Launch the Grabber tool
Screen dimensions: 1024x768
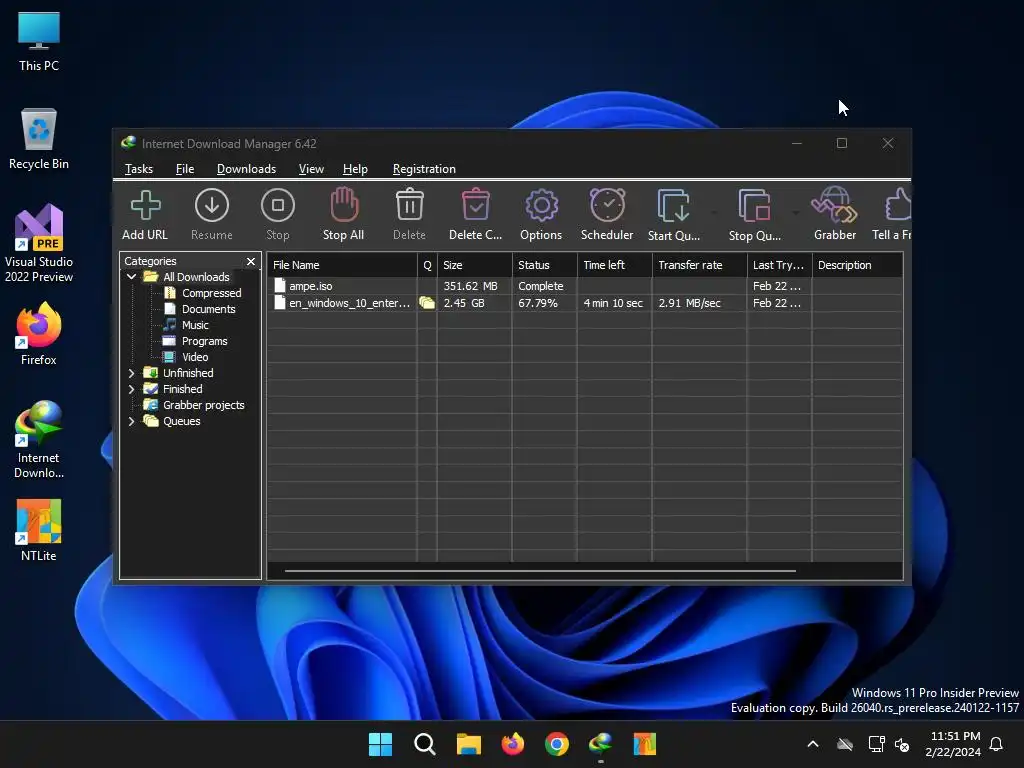(834, 214)
